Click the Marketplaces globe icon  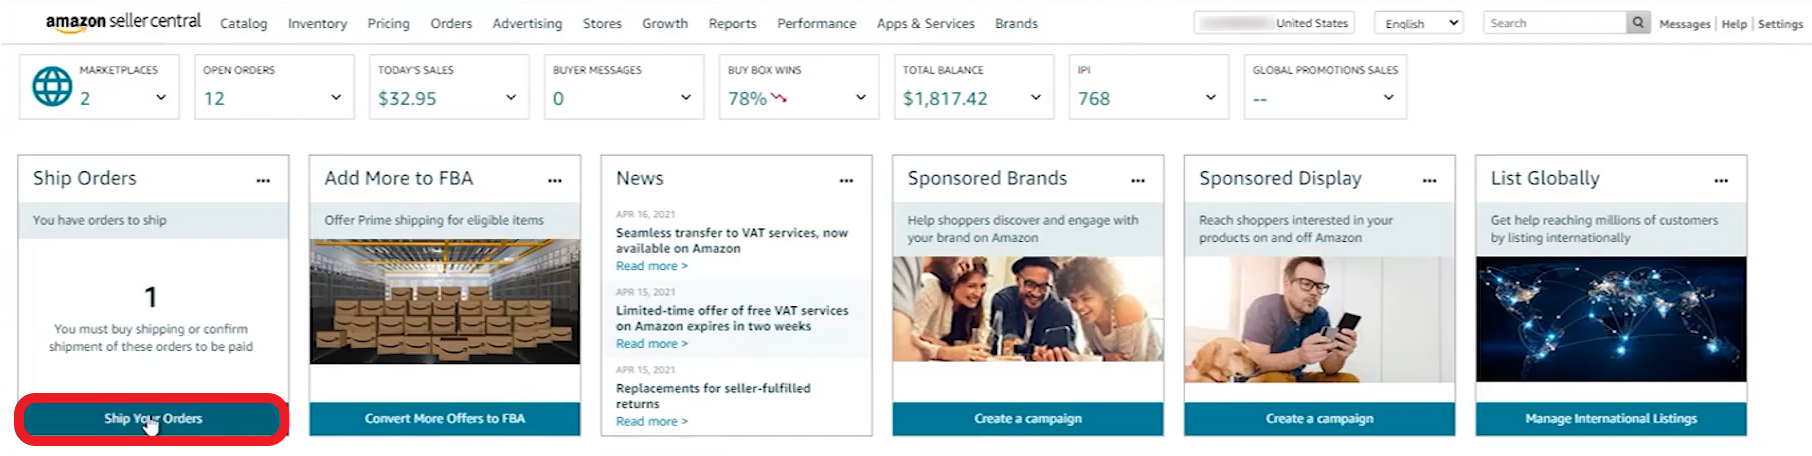(52, 86)
